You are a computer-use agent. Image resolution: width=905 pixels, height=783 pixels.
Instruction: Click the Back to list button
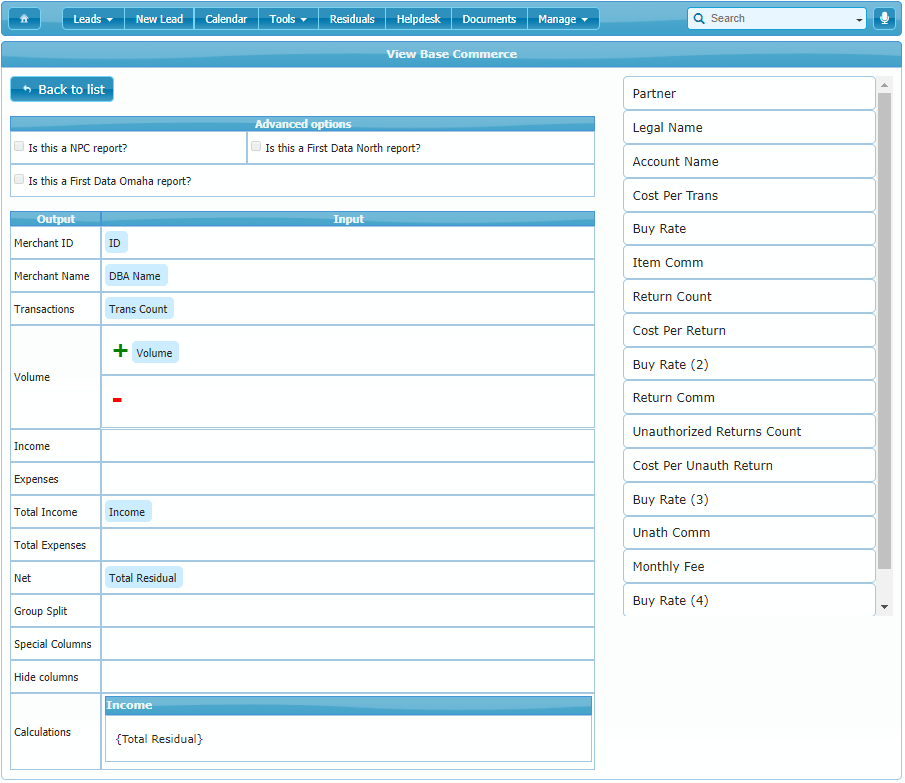tap(62, 89)
